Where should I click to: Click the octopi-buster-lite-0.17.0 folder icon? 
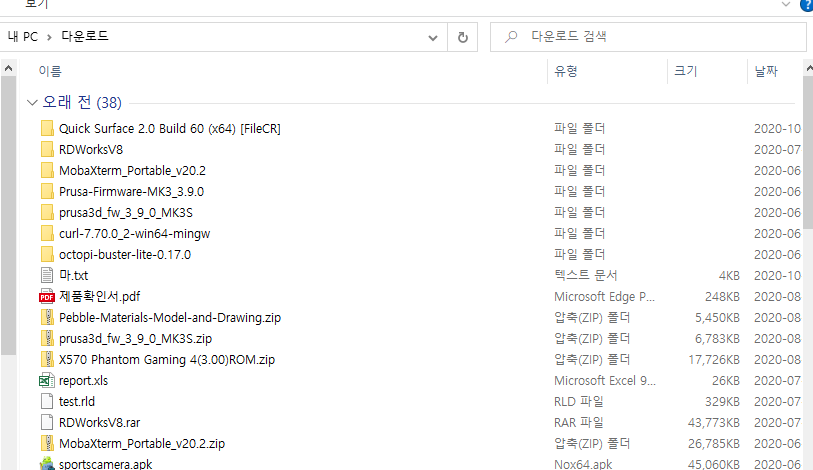pos(47,254)
